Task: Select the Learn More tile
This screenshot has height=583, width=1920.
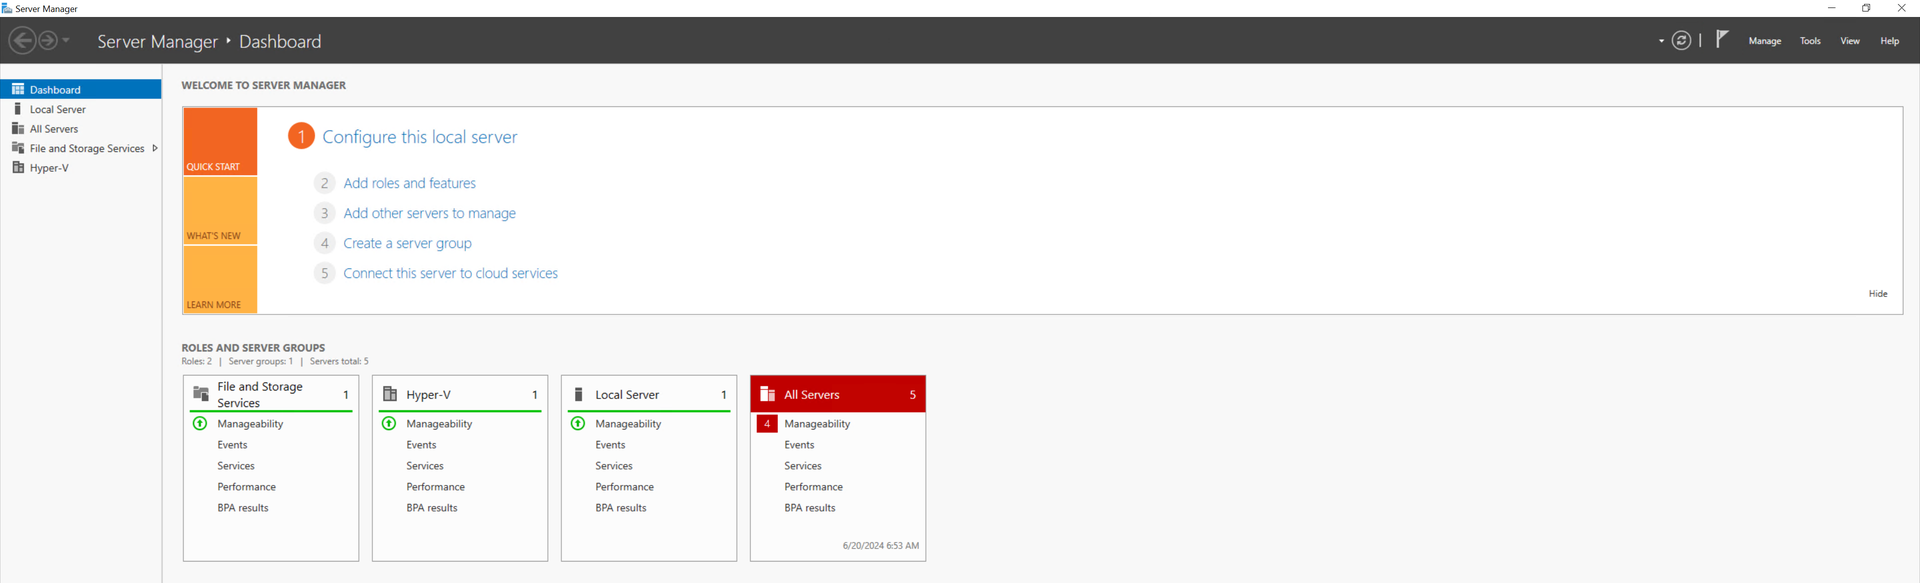Action: (220, 279)
